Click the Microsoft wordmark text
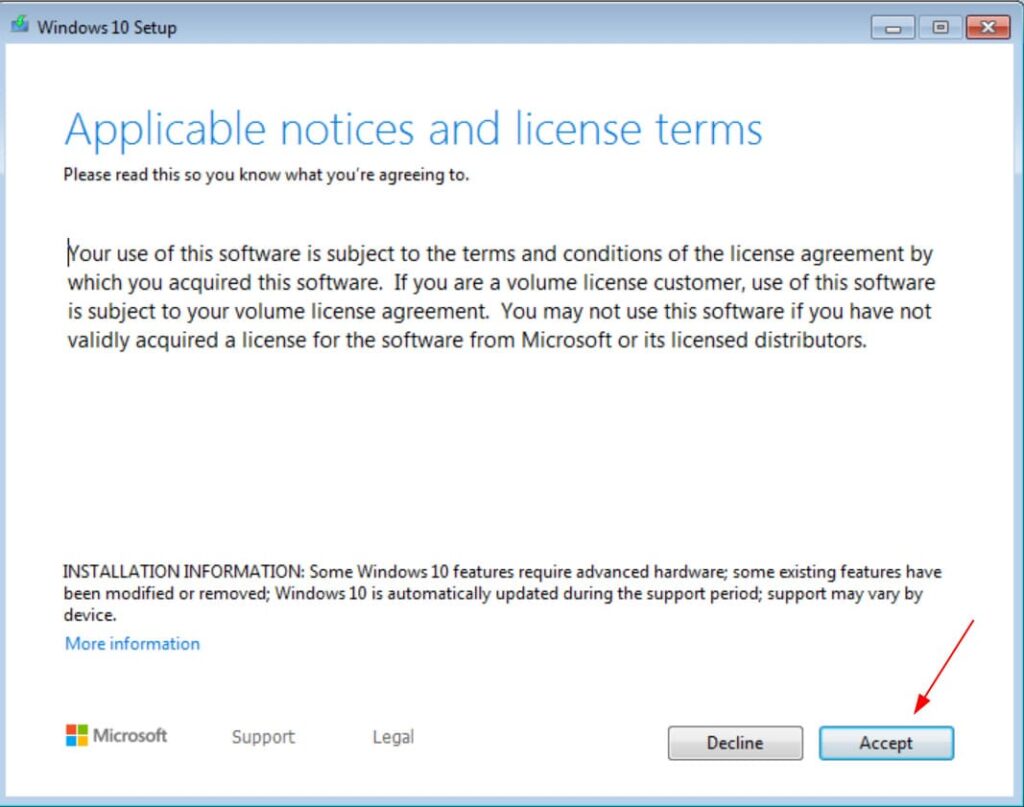This screenshot has height=807, width=1024. click(130, 736)
